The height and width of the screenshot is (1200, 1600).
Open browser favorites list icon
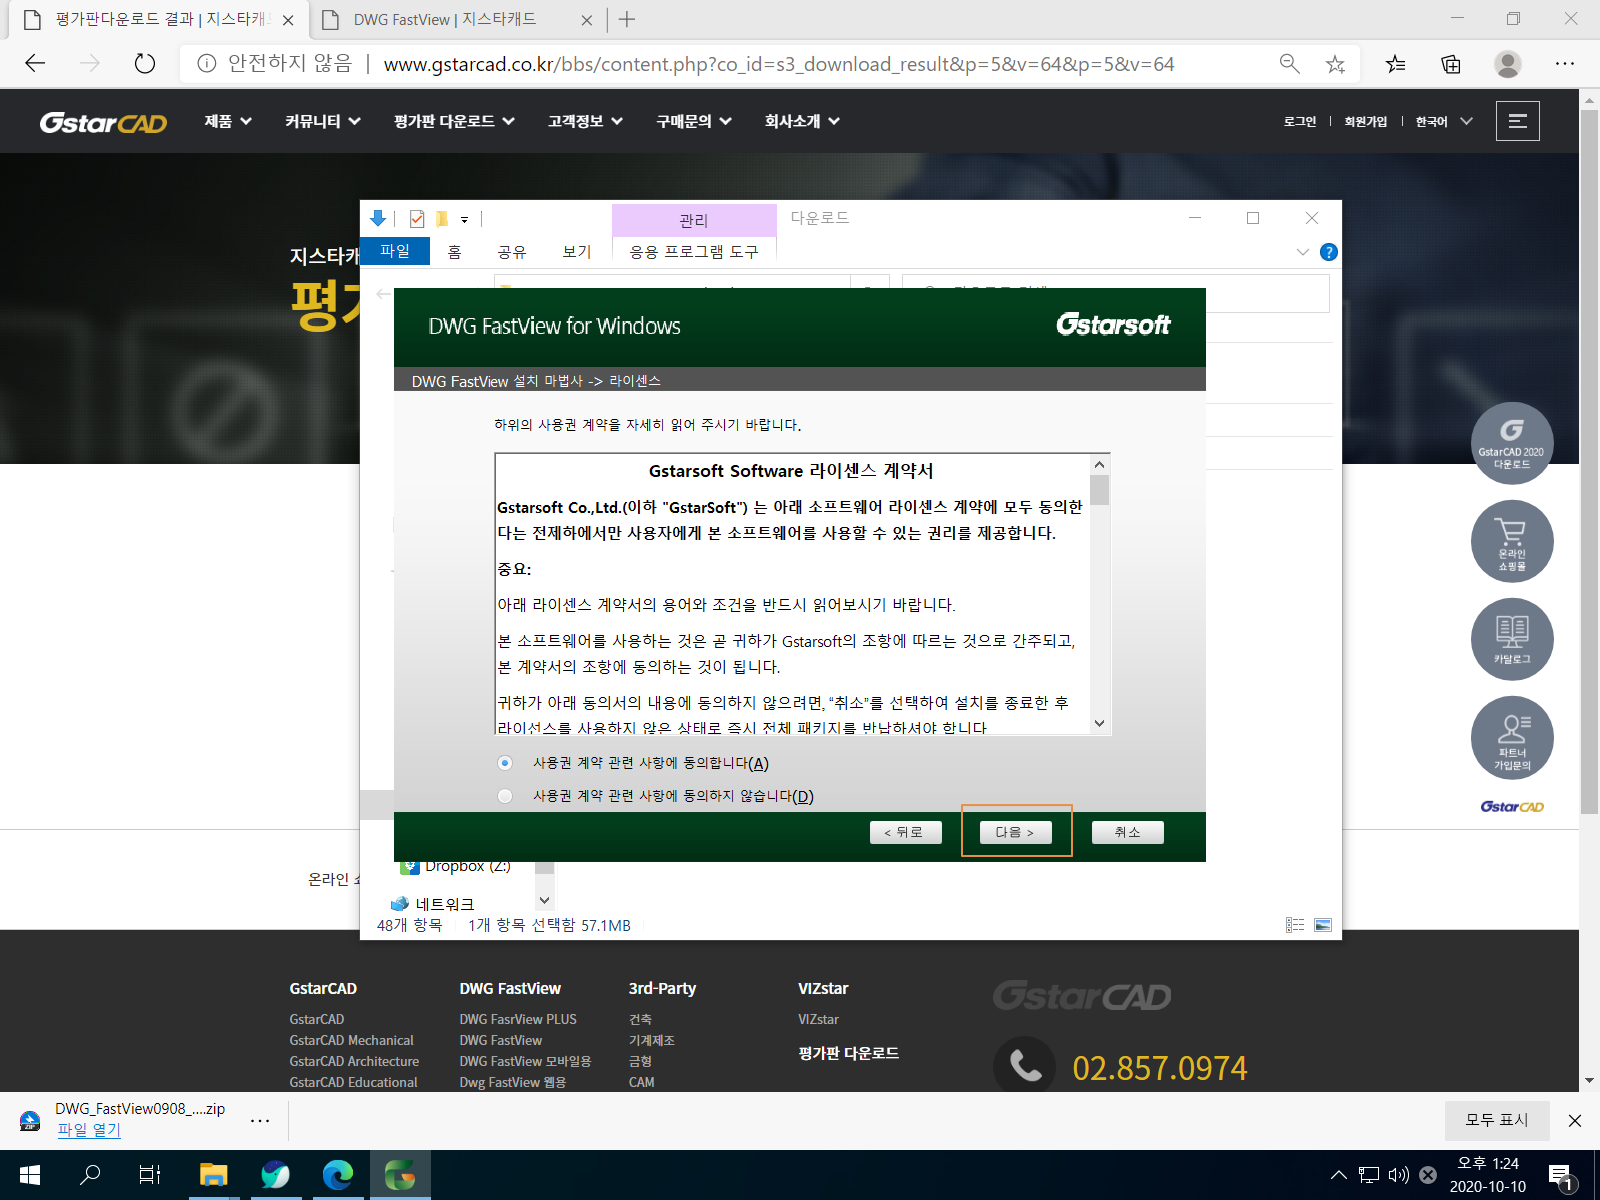[x=1395, y=64]
